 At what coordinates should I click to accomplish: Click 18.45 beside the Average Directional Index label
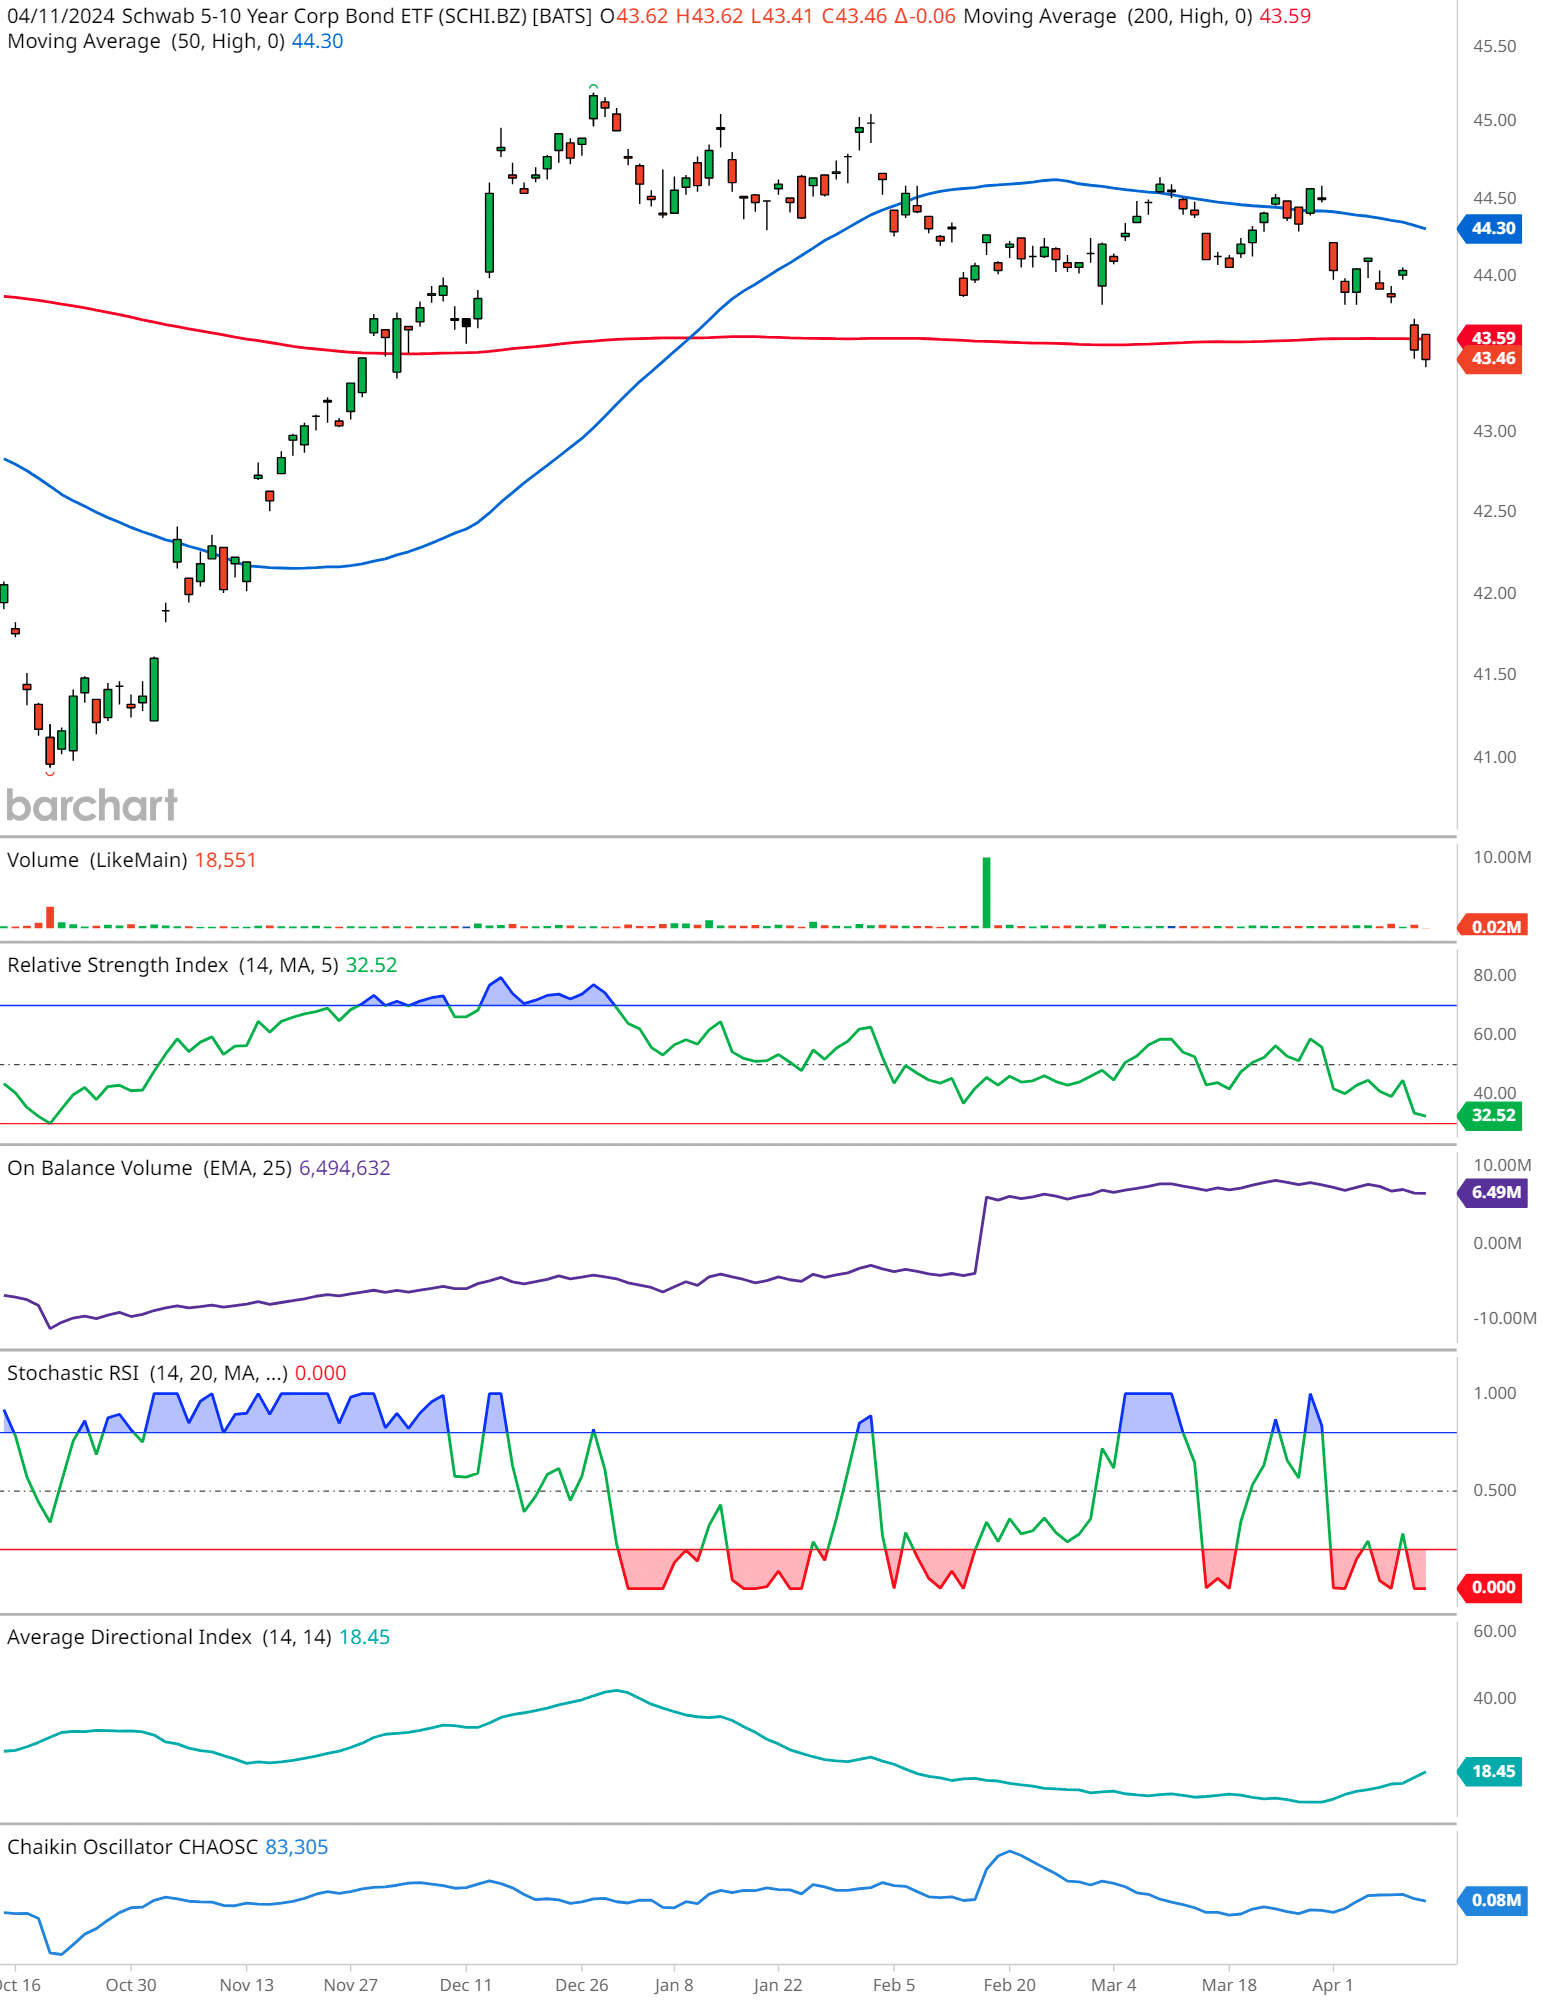click(x=364, y=1637)
